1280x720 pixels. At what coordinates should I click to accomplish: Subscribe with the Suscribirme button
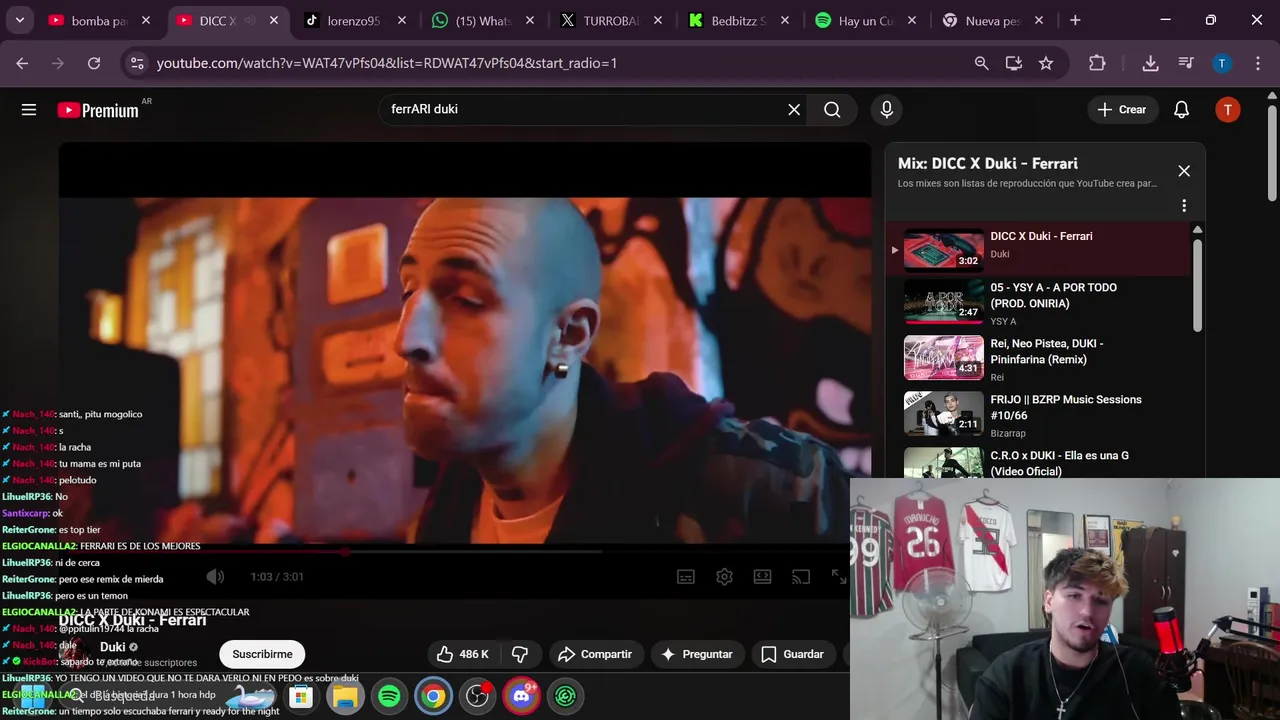[x=262, y=654]
